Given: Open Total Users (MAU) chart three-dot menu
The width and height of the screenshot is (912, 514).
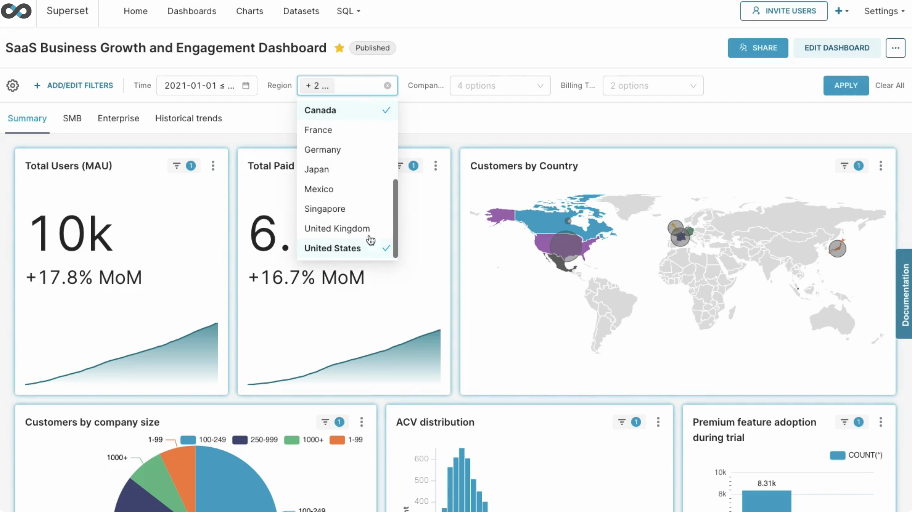Looking at the screenshot, I should (212, 166).
